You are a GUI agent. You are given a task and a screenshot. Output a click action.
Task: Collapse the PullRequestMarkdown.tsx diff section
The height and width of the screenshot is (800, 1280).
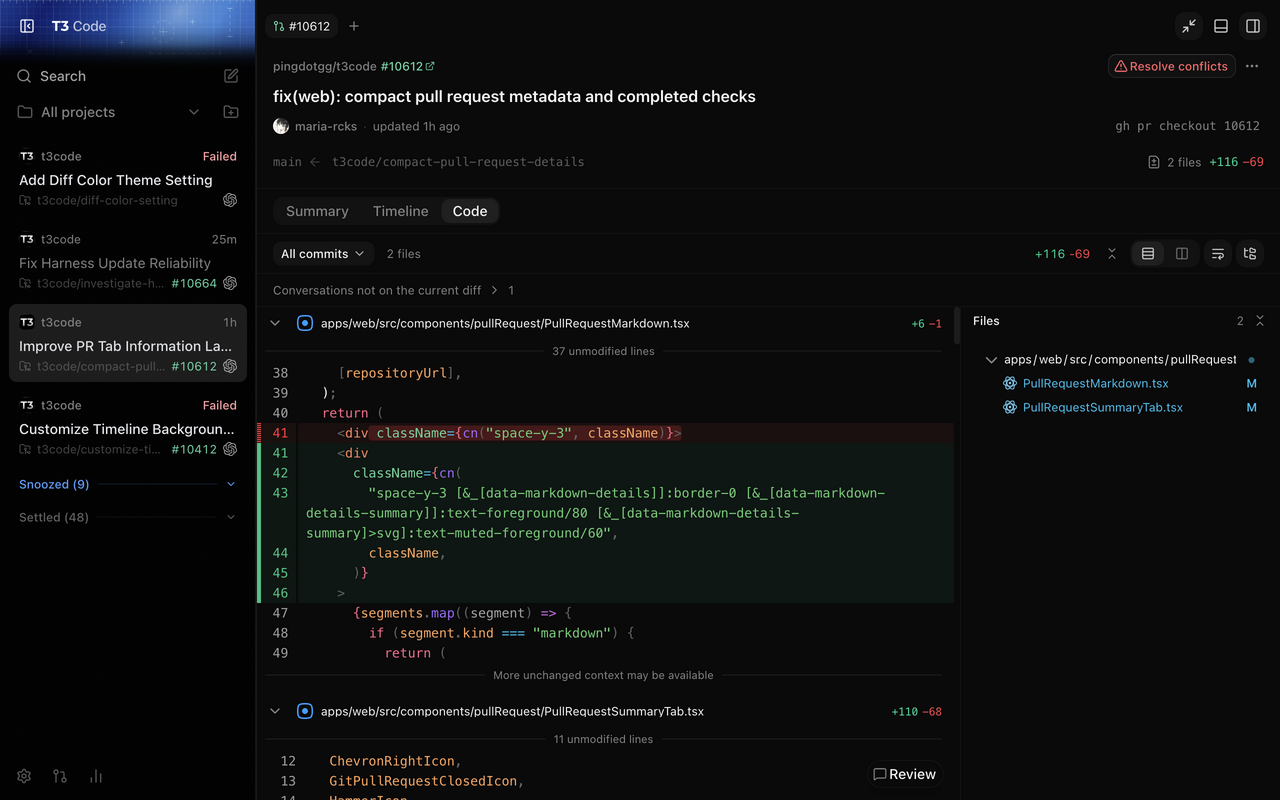click(x=275, y=323)
